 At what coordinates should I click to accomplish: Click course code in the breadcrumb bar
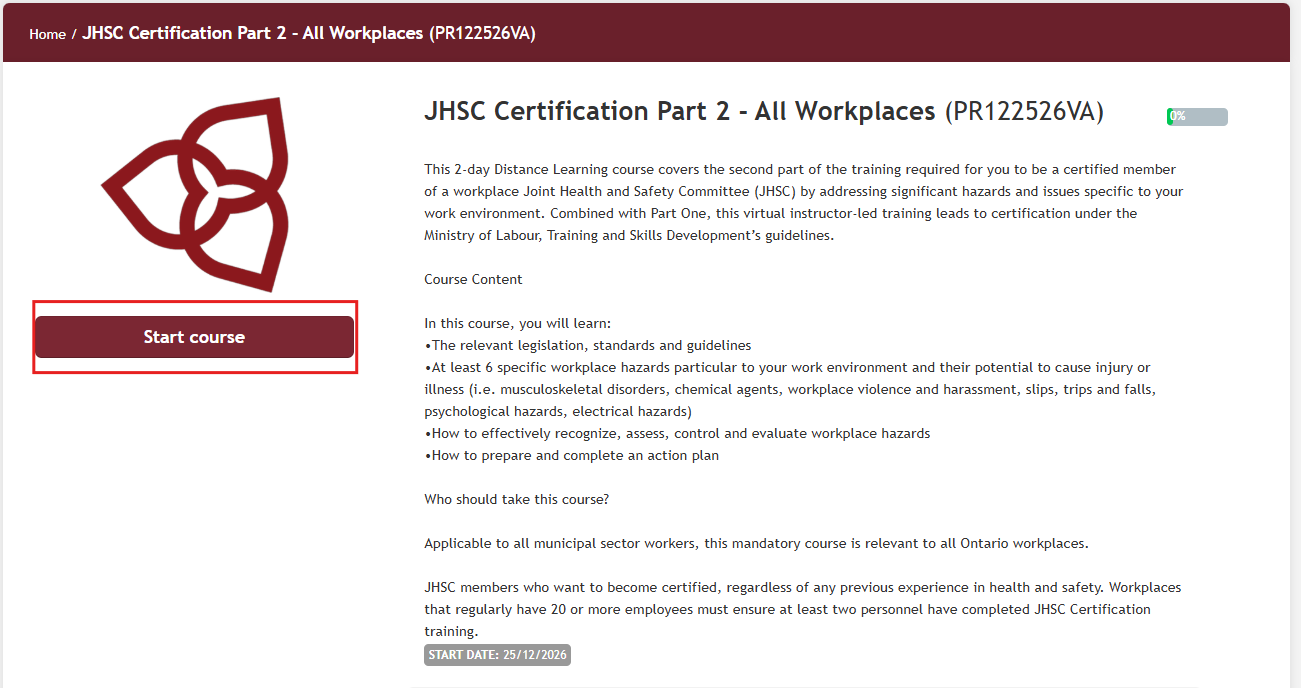[x=482, y=33]
